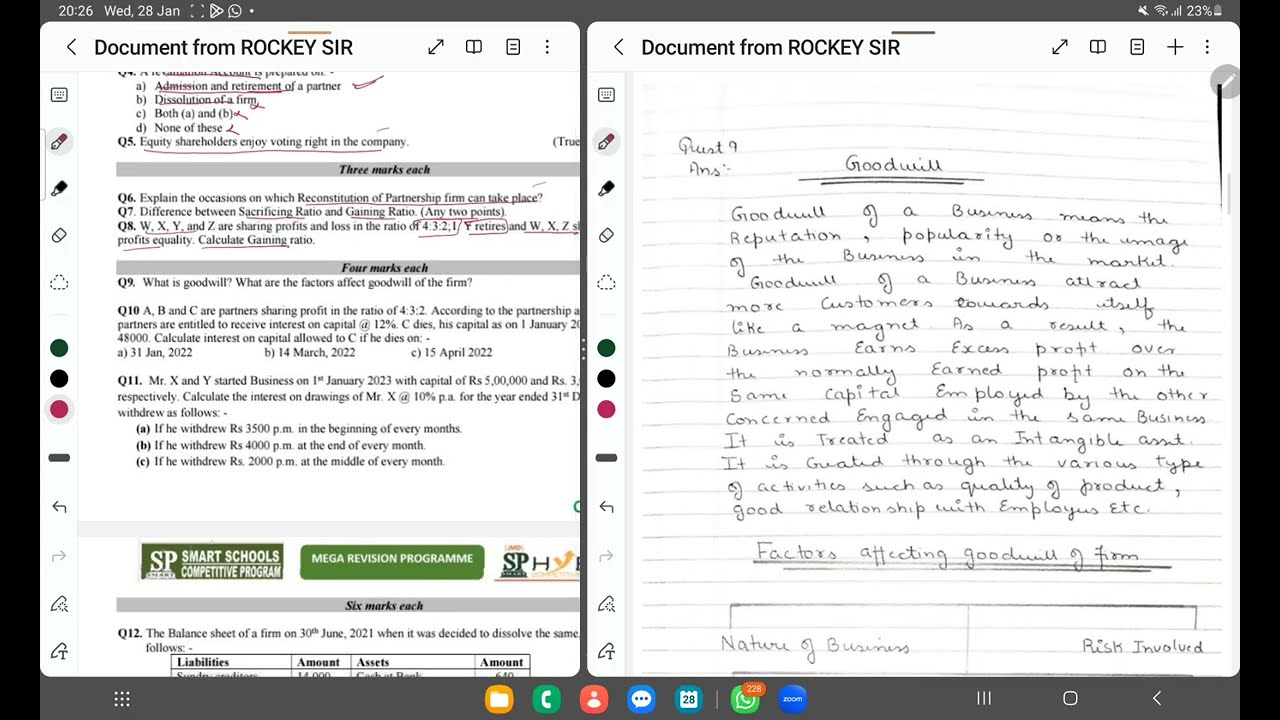The width and height of the screenshot is (1280, 720).
Task: Select the highlighter tool in the right note
Action: point(606,188)
